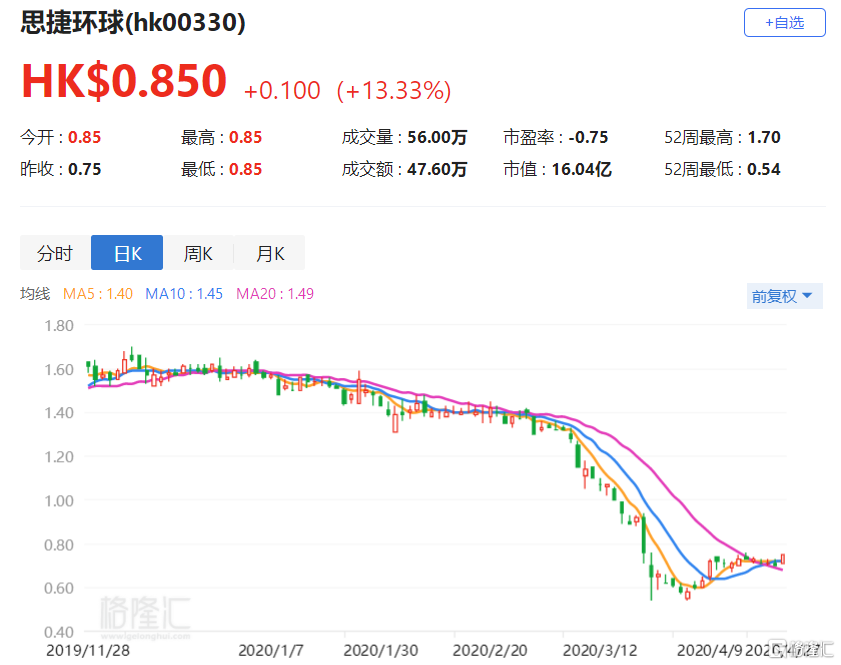The height and width of the screenshot is (665, 841).
Task: Click the 最高 daily high value
Action: coord(246,137)
